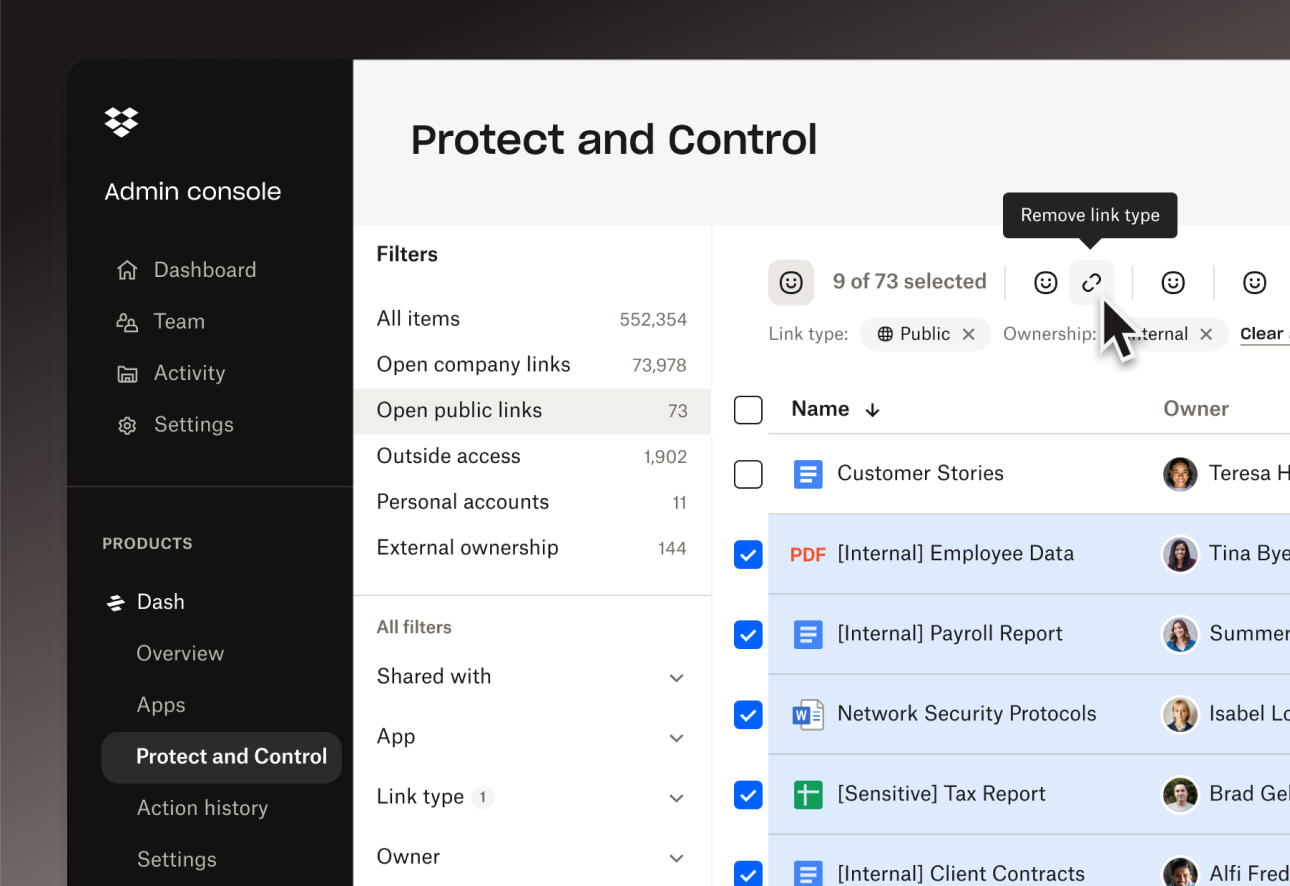Screen dimensions: 1290x886
Task: Click Isabel's avatar in the Owner column
Action: [1180, 714]
